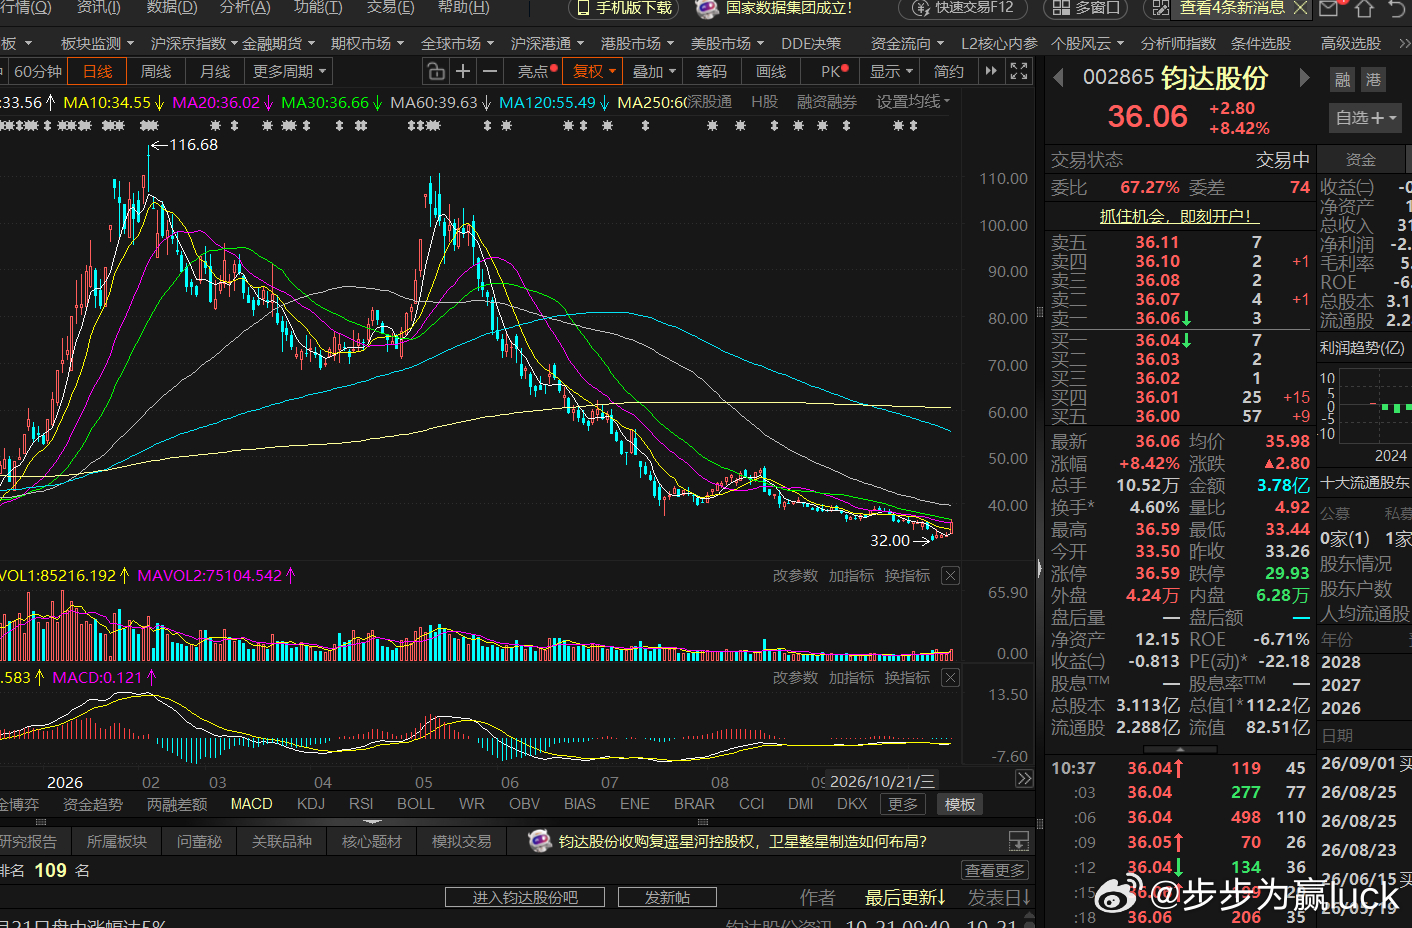This screenshot has width=1412, height=928.
Task: Expand the timeline scroll arrows icon
Action: [1024, 779]
